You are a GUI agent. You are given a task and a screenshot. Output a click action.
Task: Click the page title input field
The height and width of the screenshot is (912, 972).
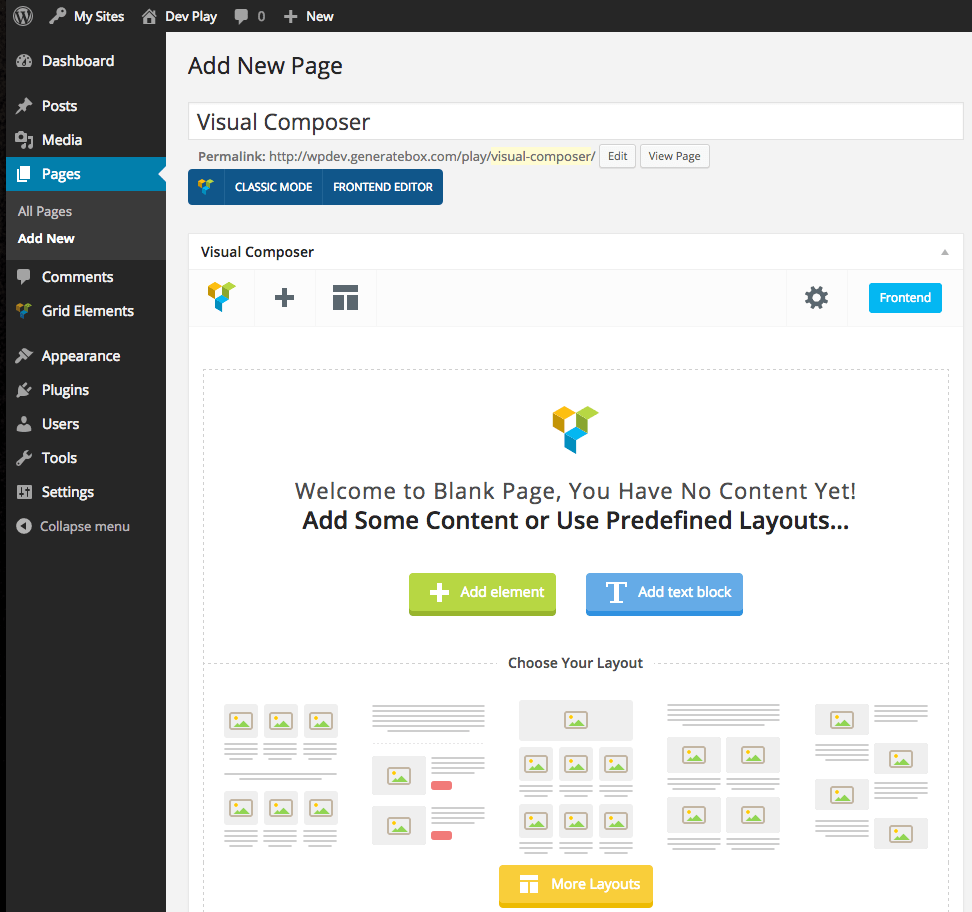pyautogui.click(x=575, y=119)
